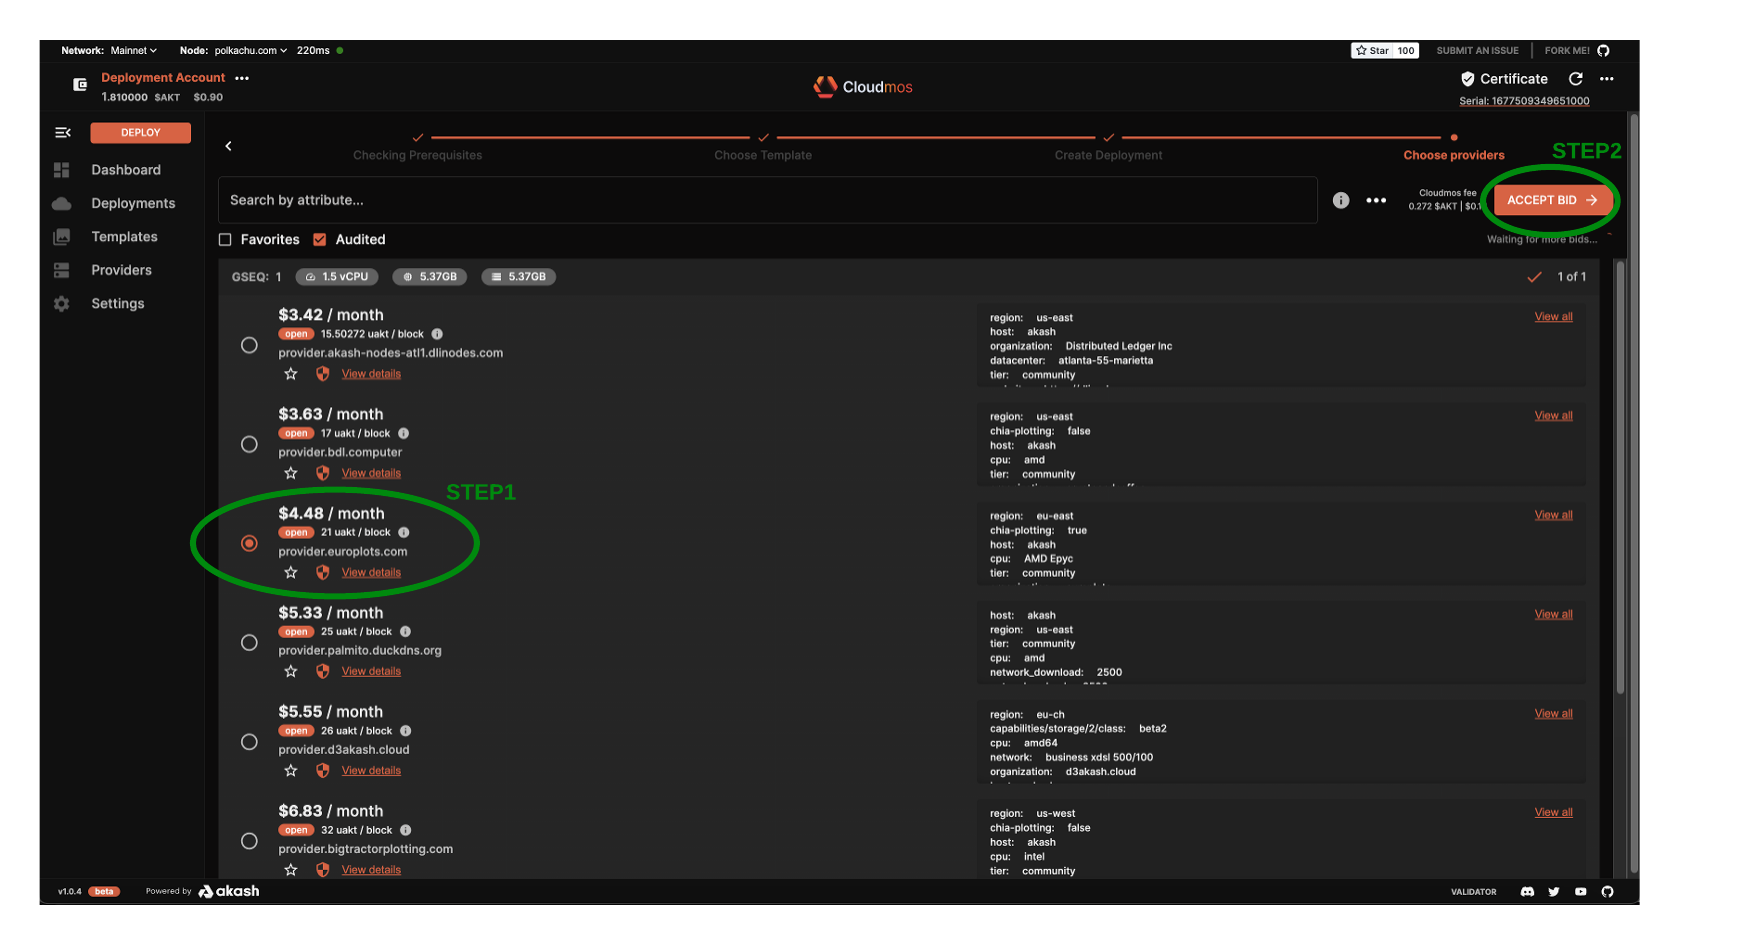Click the info icon beside 15.50272 uakt / block
The image size is (1748, 944).
437,334
